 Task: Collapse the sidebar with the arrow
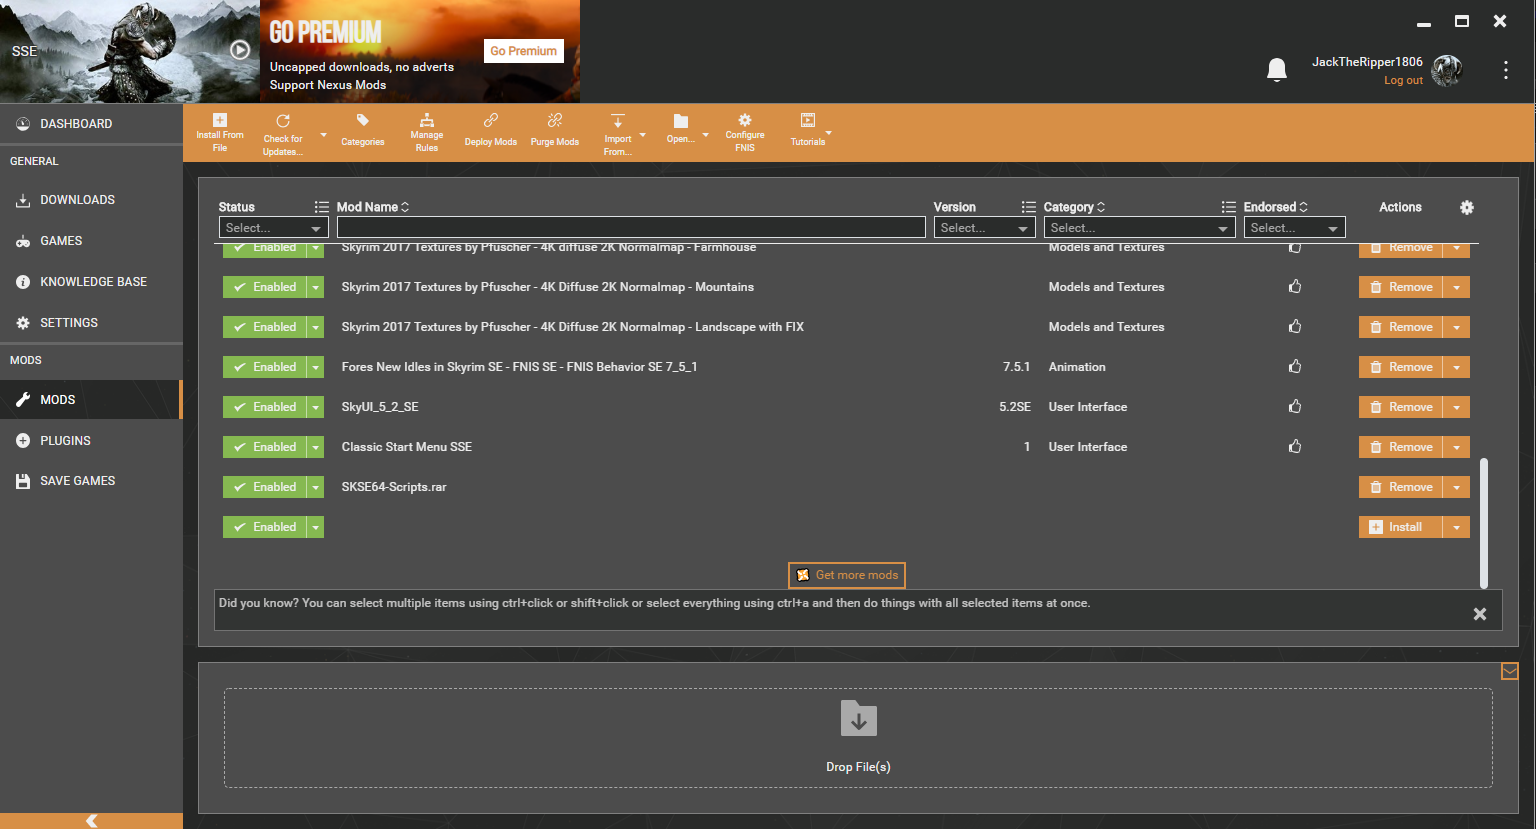[91, 821]
